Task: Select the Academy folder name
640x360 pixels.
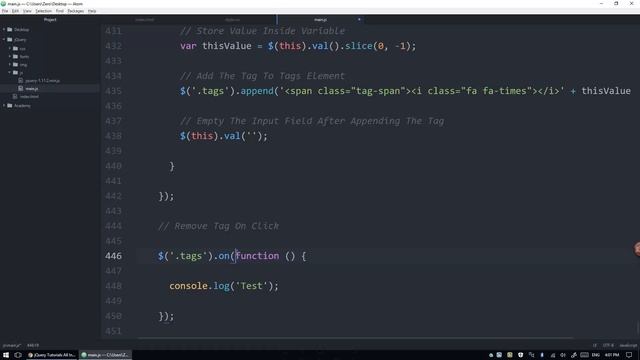Action: [22, 105]
